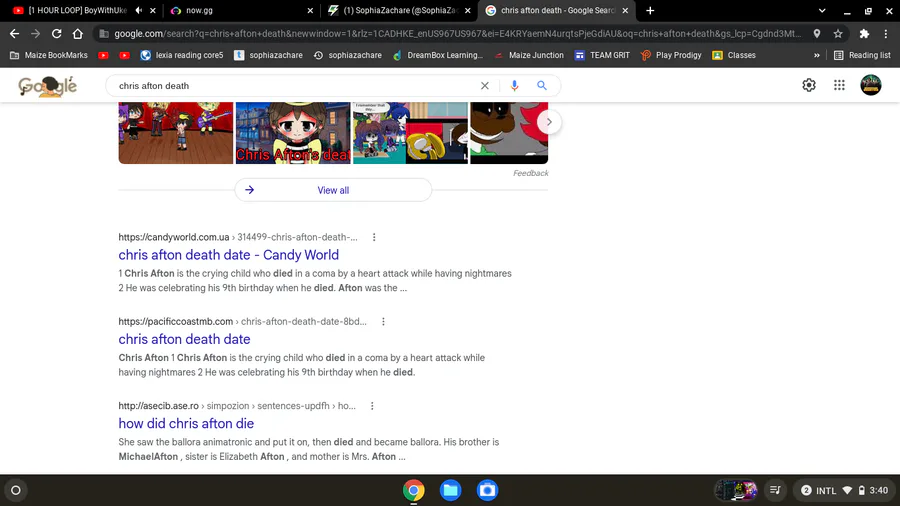Open first YouTube bookmark icon

click(103, 55)
